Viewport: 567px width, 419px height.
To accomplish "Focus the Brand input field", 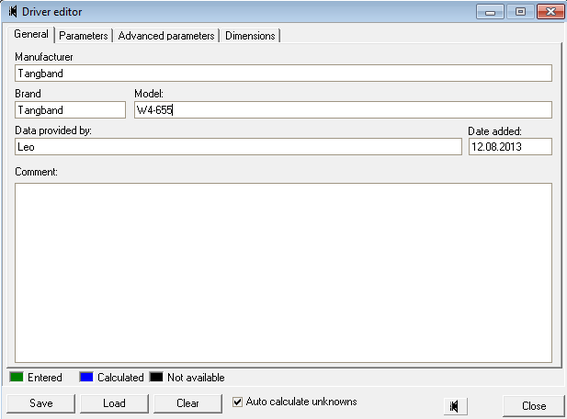I will (x=70, y=110).
